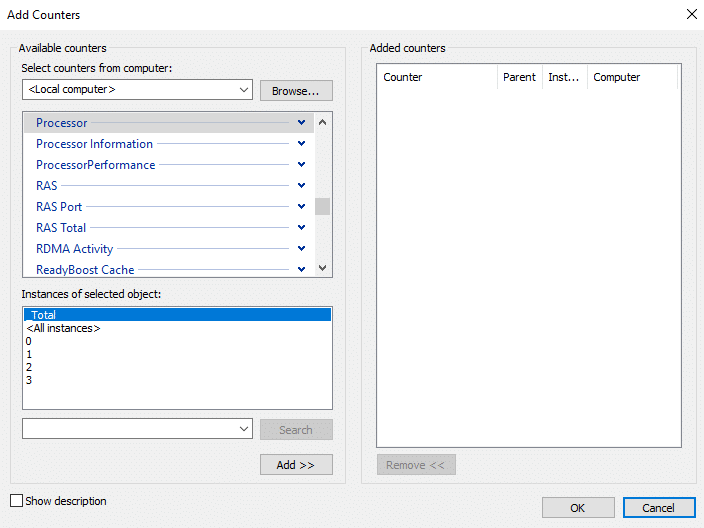Enable the Show description checkbox
This screenshot has height=528, width=704.
point(16,501)
